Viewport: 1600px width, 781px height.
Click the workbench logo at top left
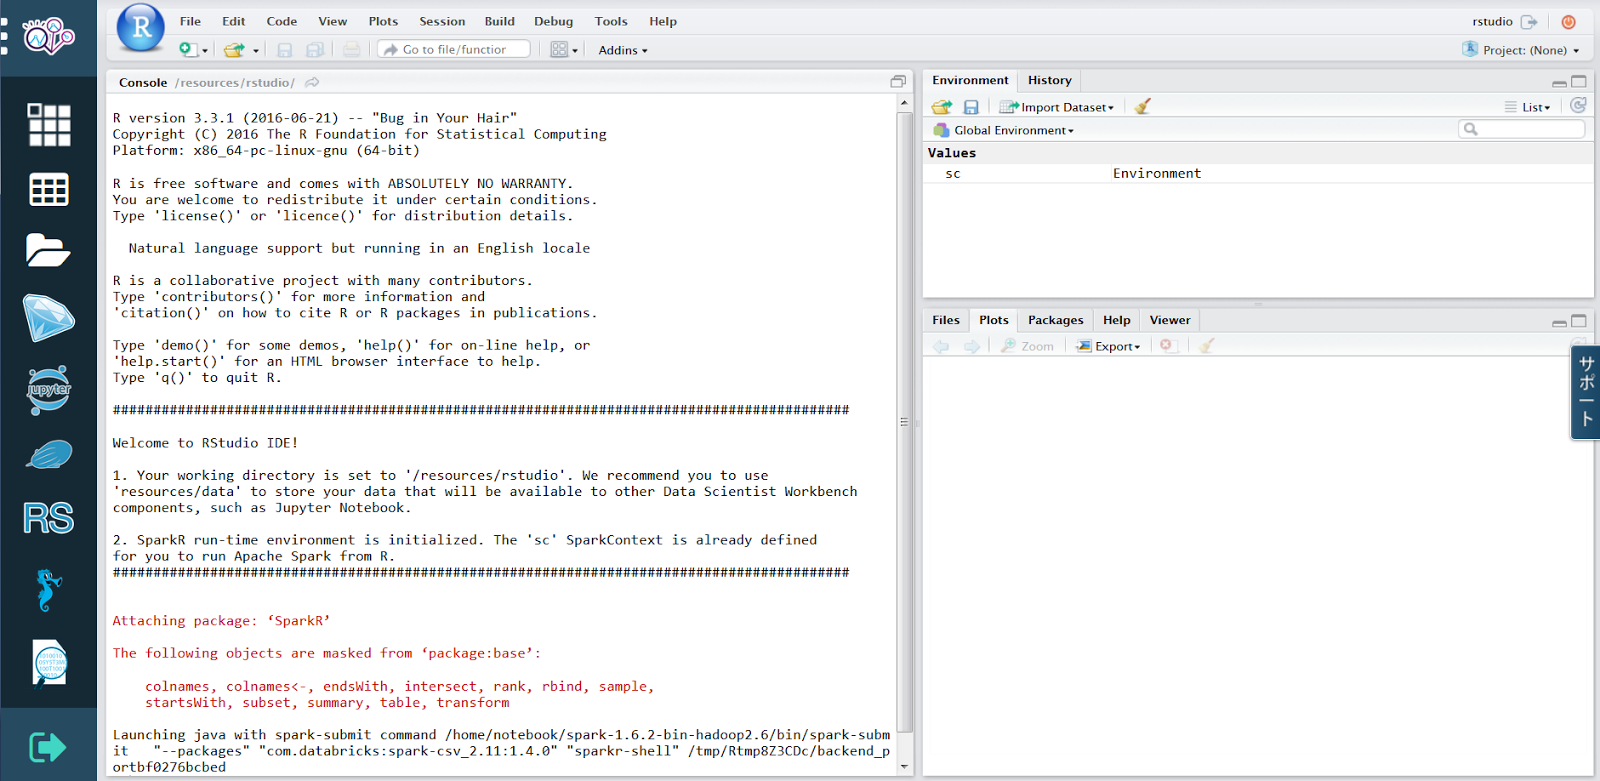(x=49, y=37)
